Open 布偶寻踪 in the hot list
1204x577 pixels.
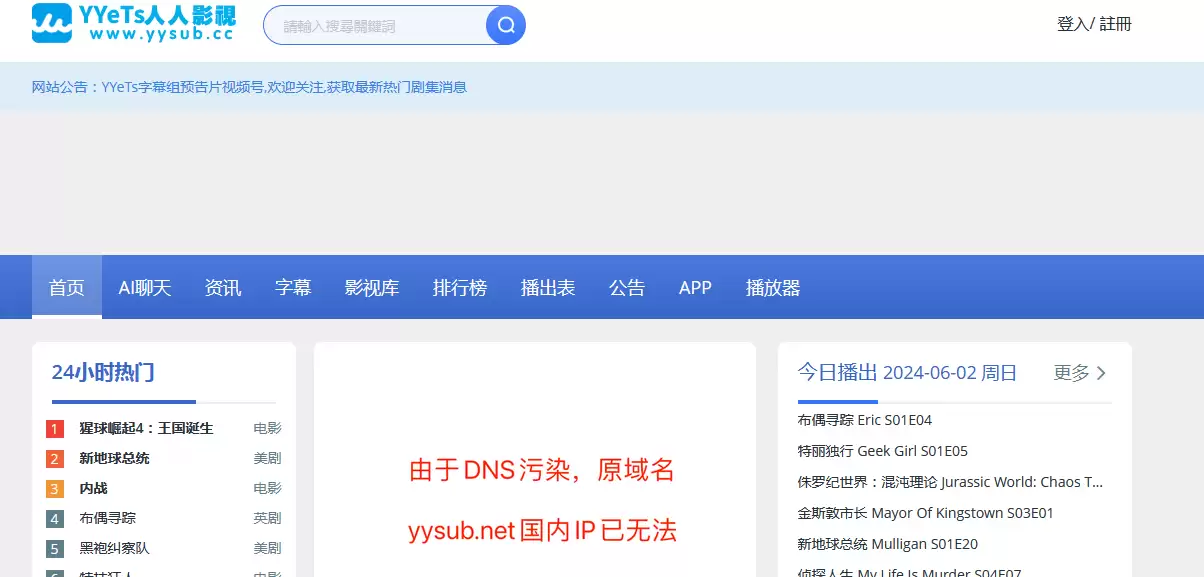coord(108,518)
